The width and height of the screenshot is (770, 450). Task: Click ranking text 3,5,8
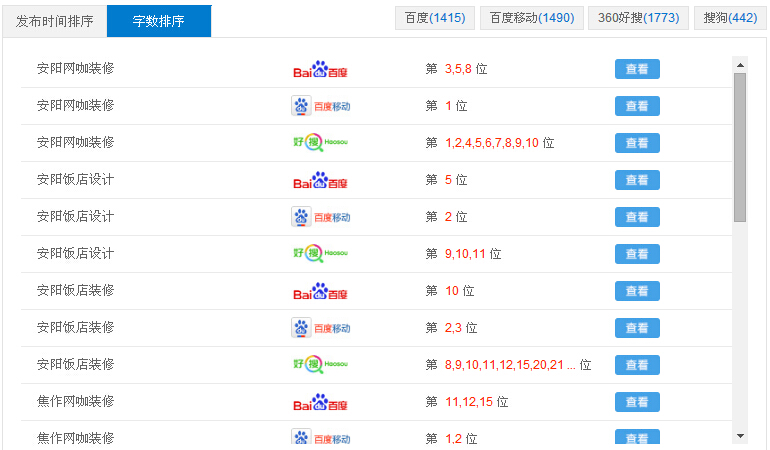458,69
